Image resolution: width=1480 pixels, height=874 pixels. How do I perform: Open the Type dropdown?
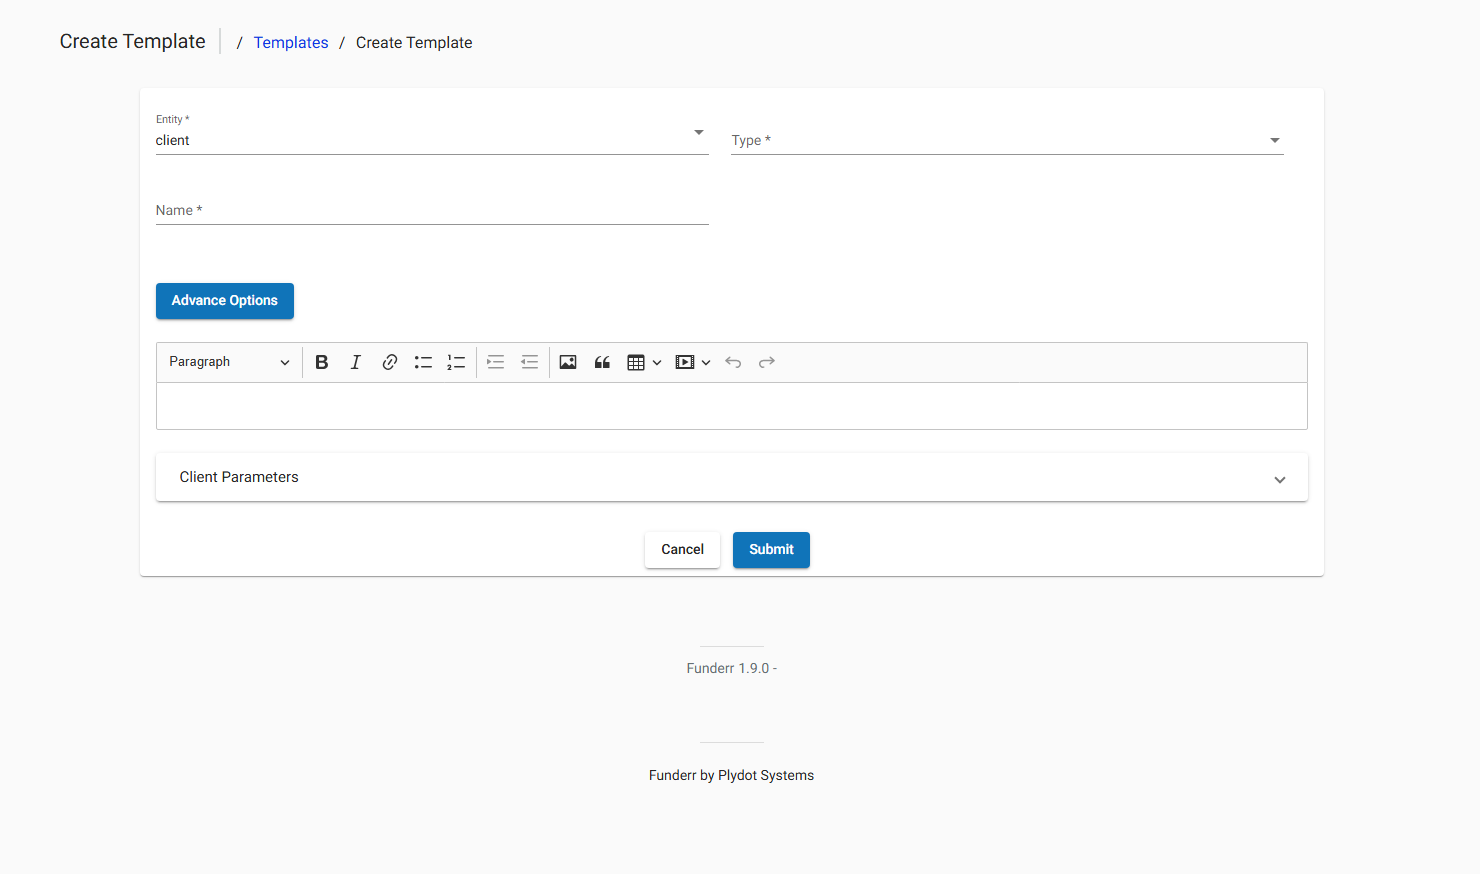pyautogui.click(x=1274, y=140)
